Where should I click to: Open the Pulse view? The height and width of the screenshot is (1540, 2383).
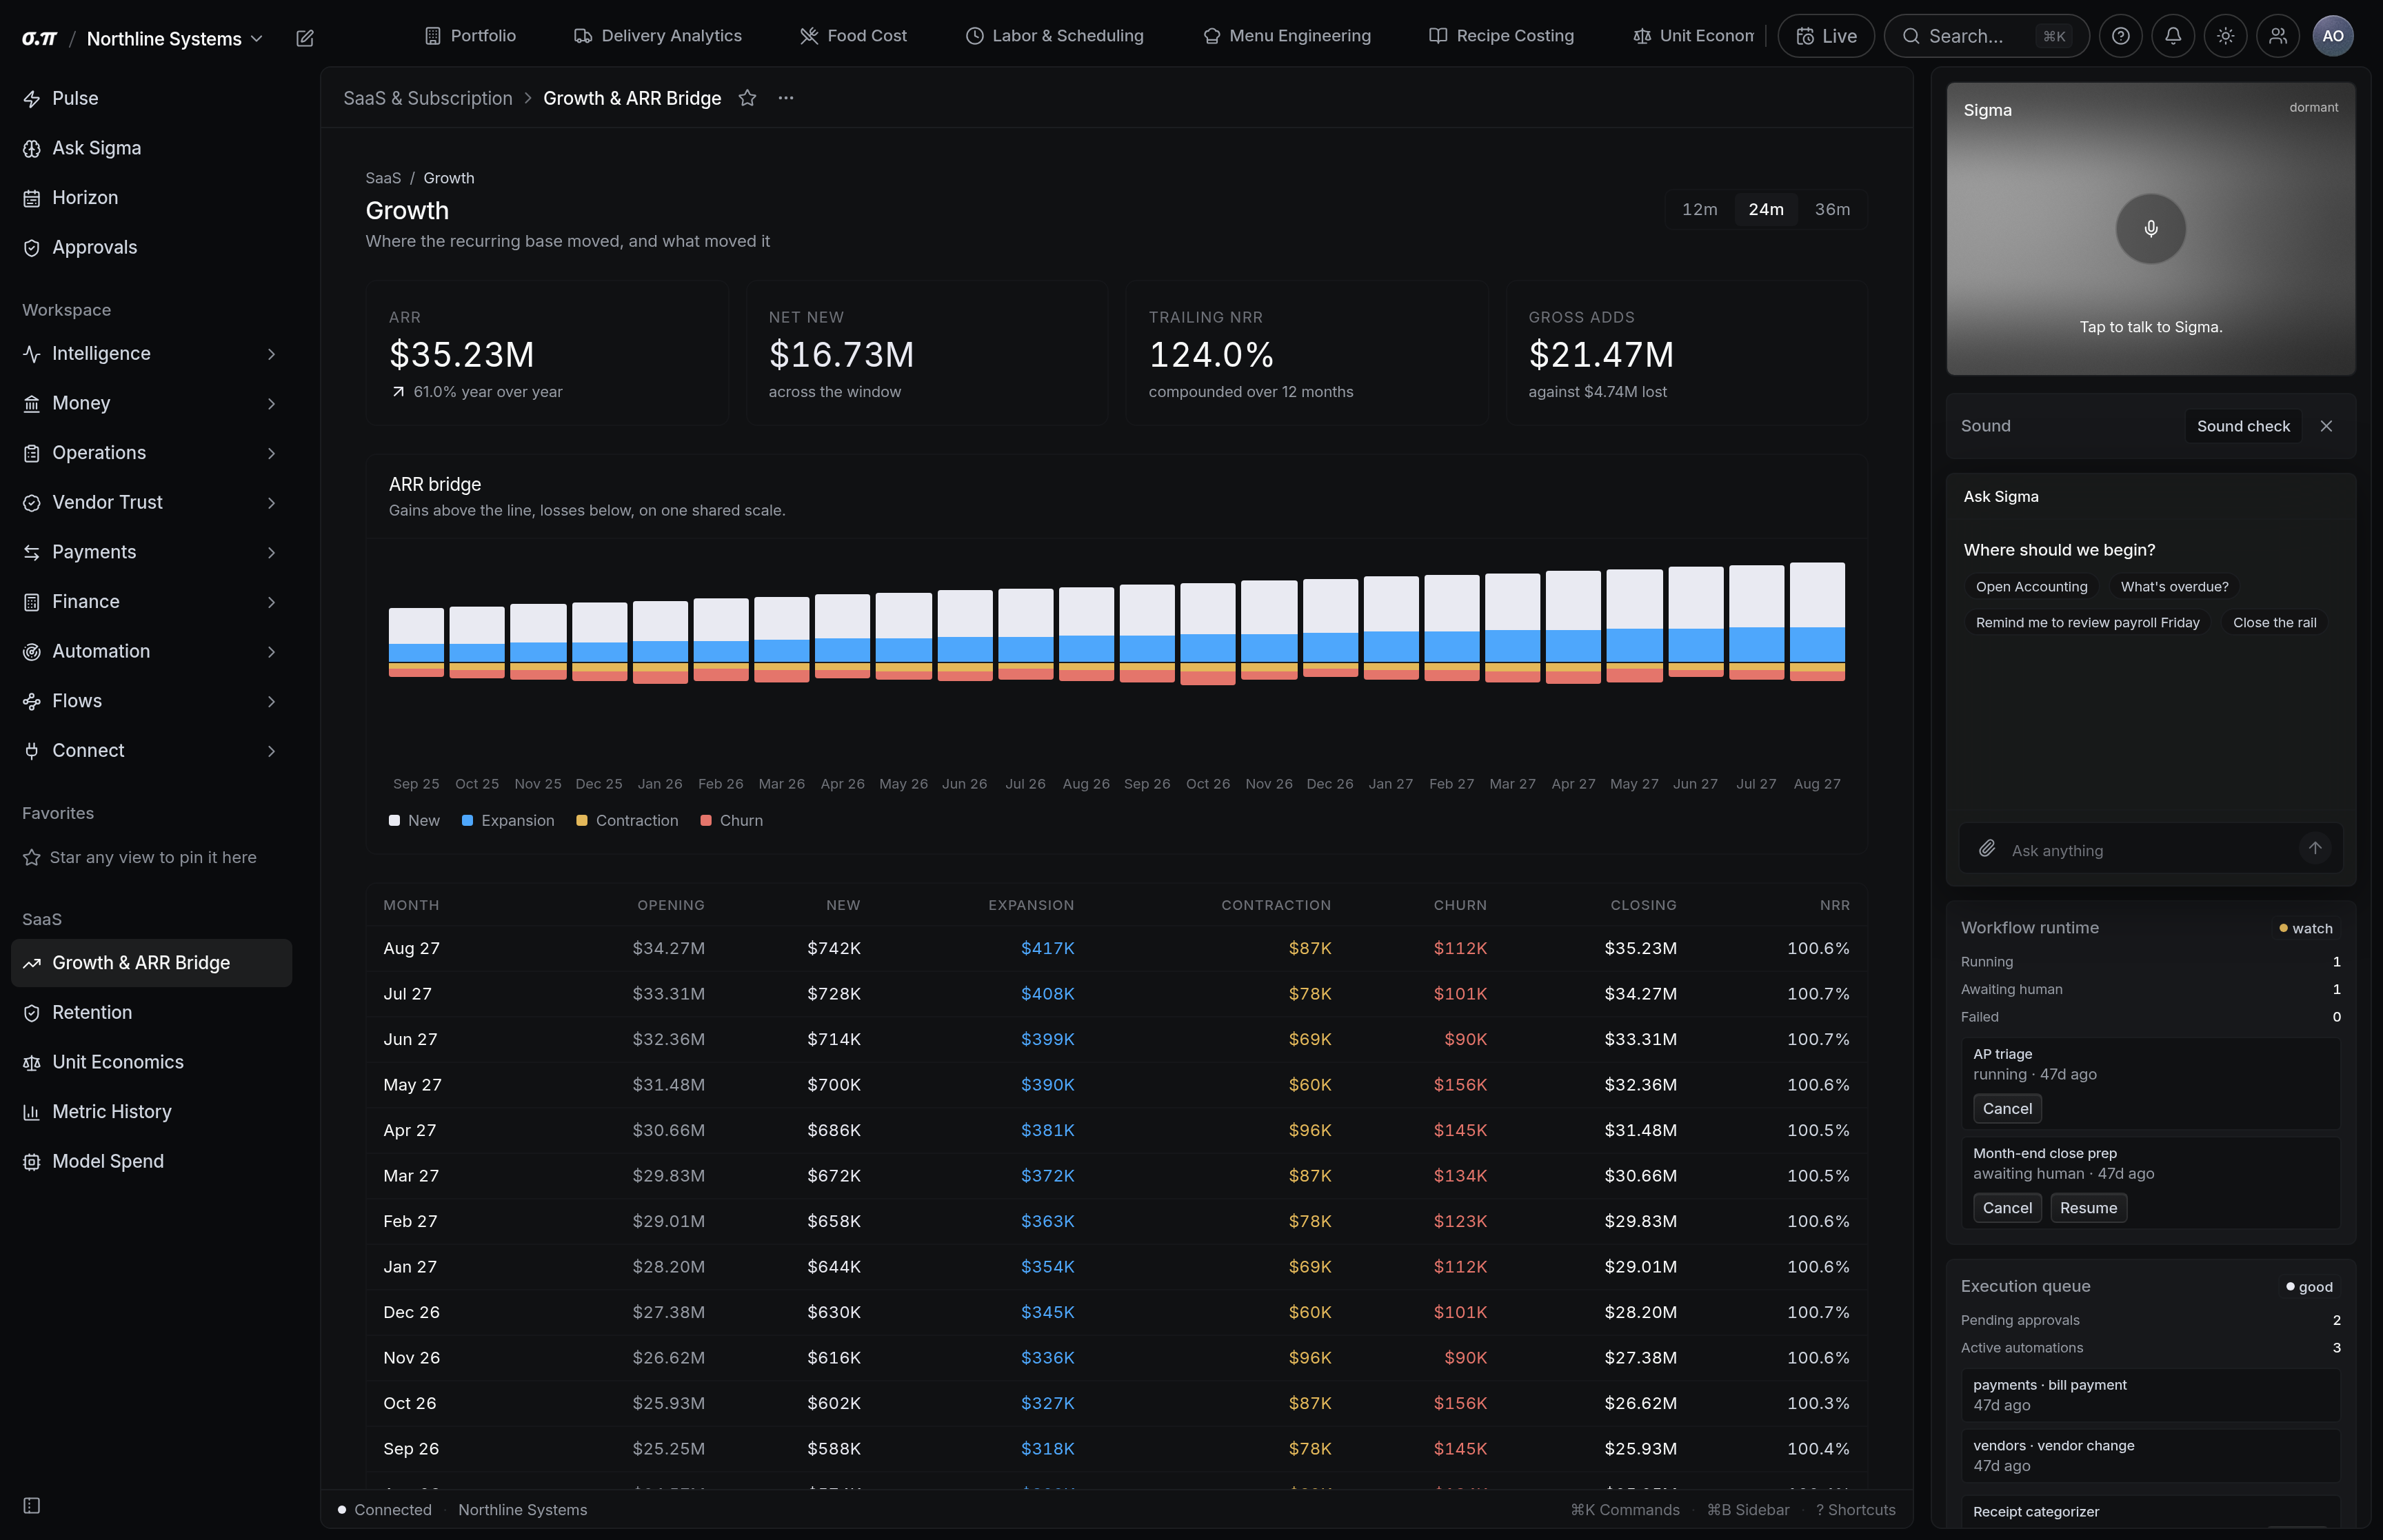(151, 98)
